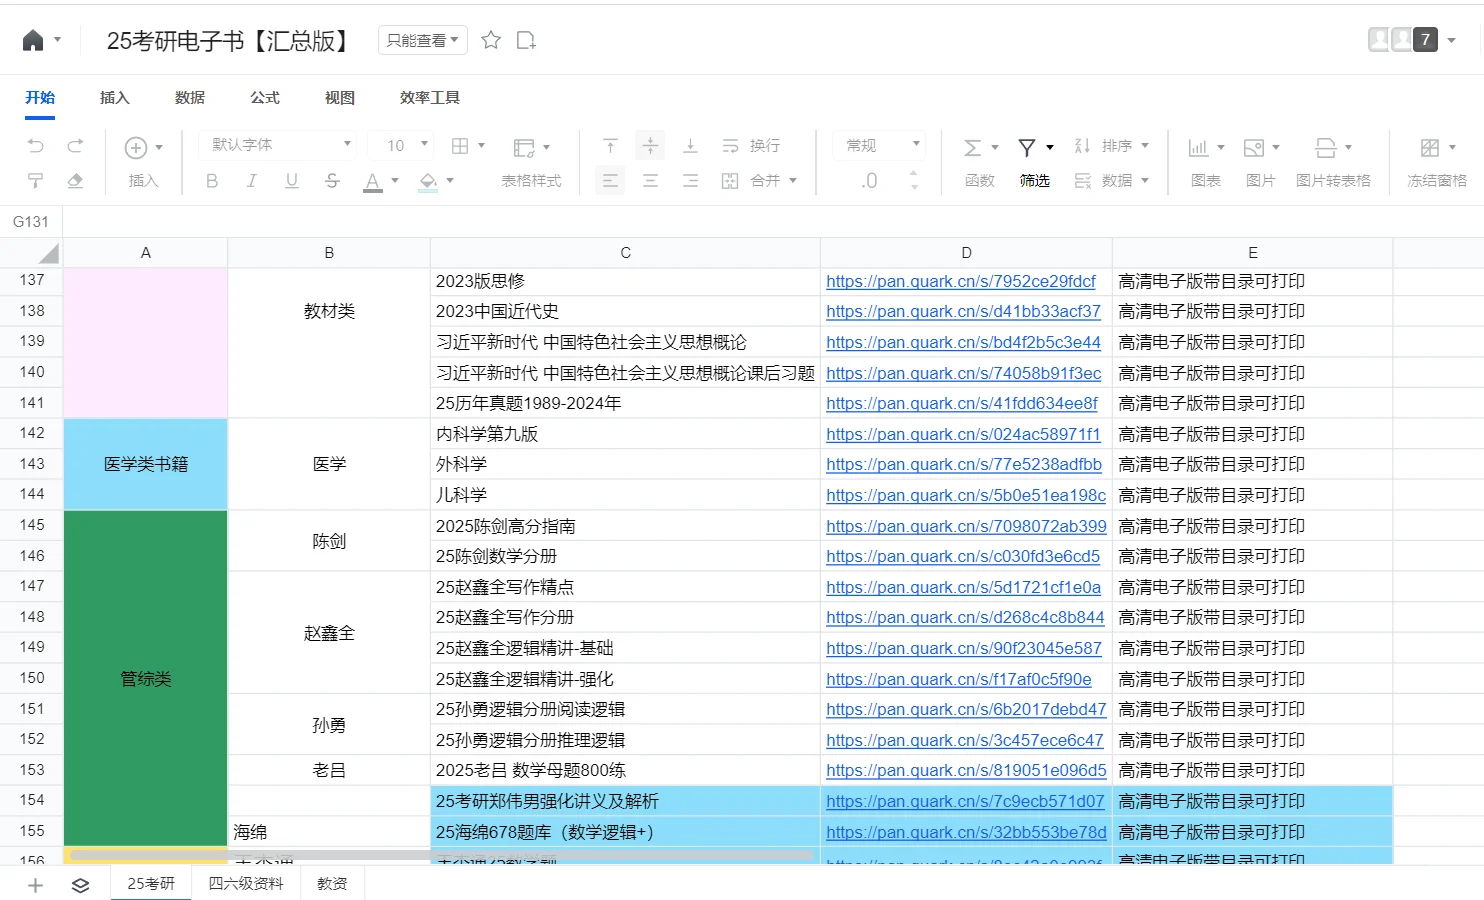Switch to the 四六级资料 sheet tab

(x=246, y=884)
